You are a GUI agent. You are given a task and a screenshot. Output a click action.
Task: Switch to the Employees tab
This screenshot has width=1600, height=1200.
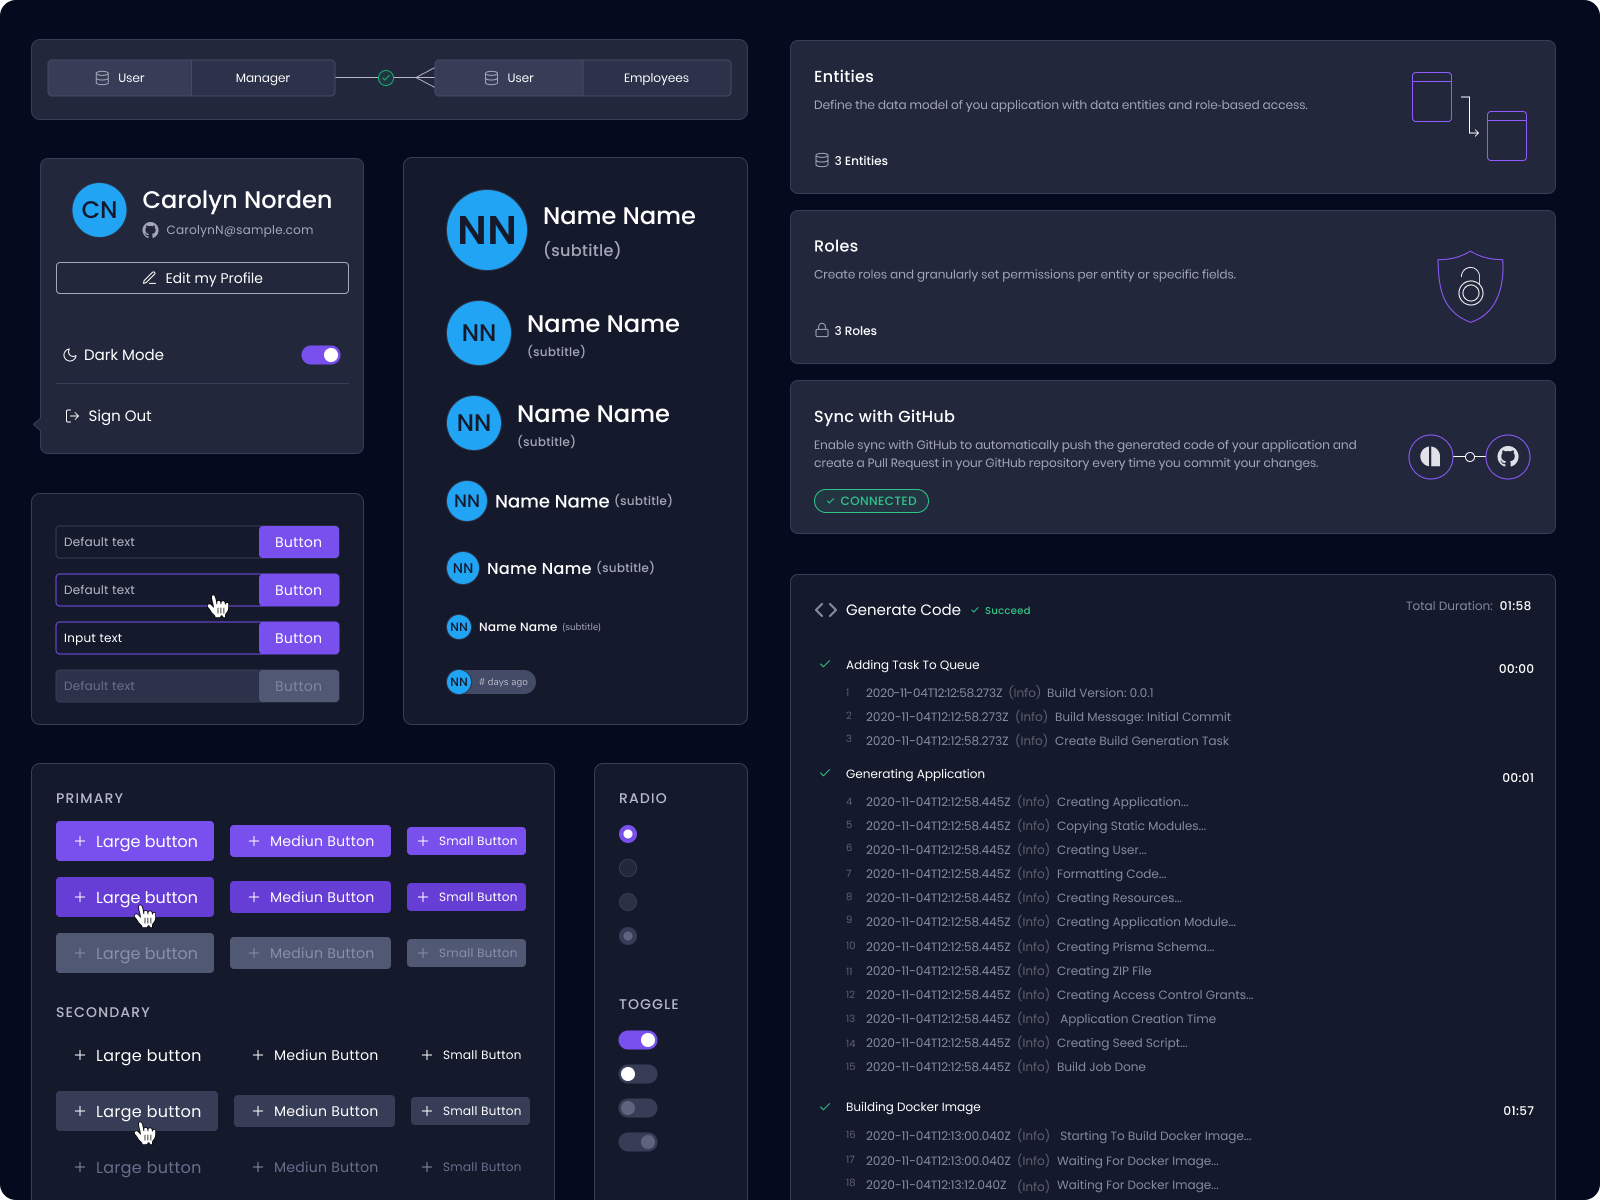click(656, 77)
